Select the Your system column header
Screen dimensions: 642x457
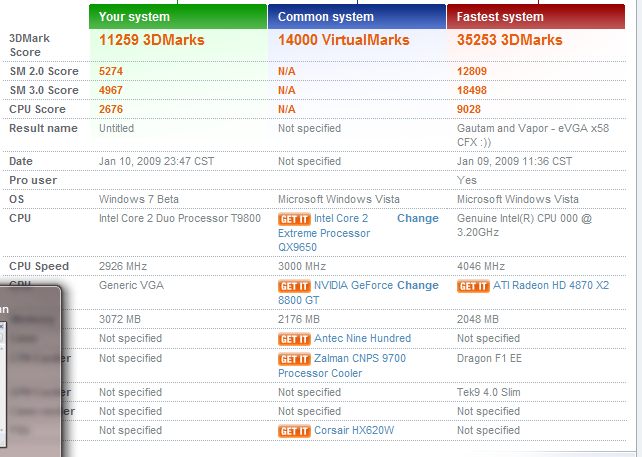click(178, 17)
